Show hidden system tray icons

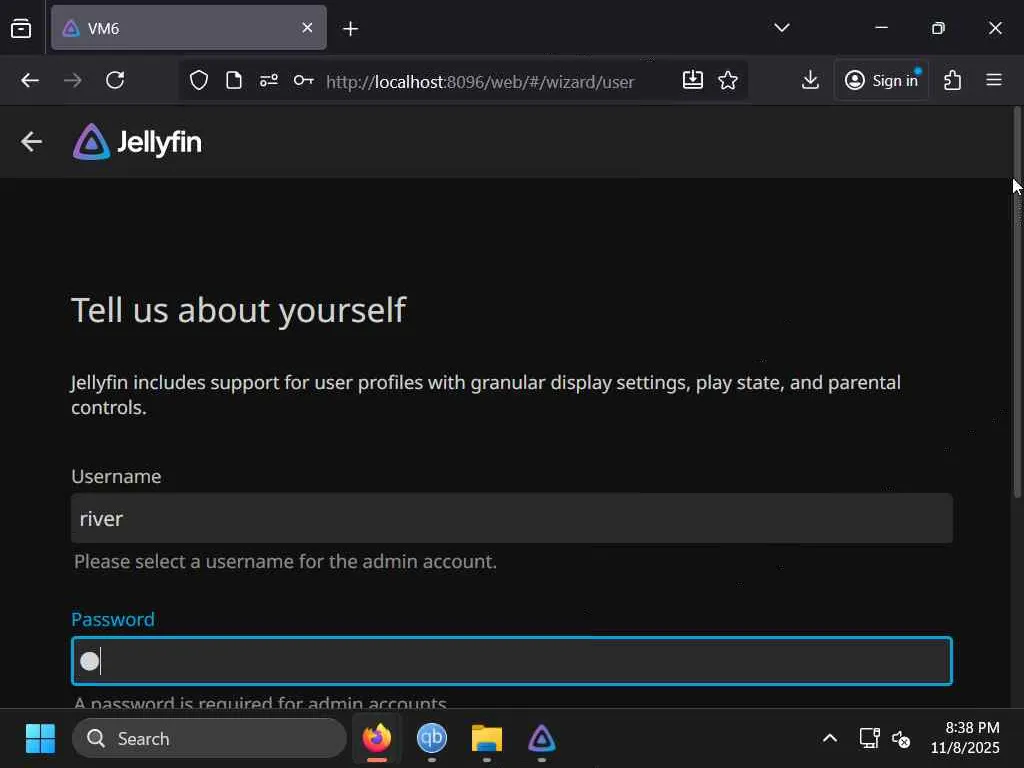(830, 739)
